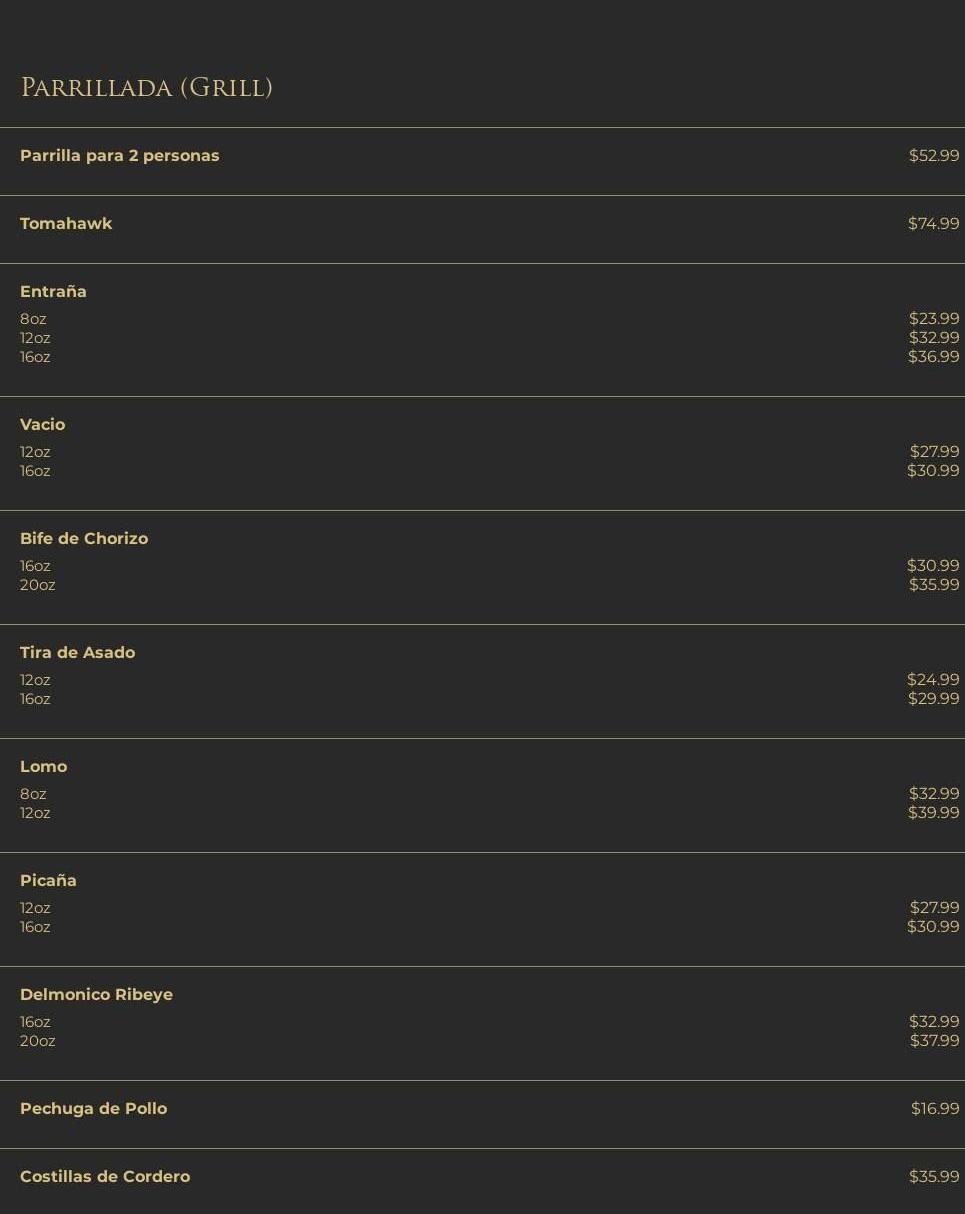Click the $52.99 Parrilla price
The image size is (965, 1214).
click(x=933, y=156)
